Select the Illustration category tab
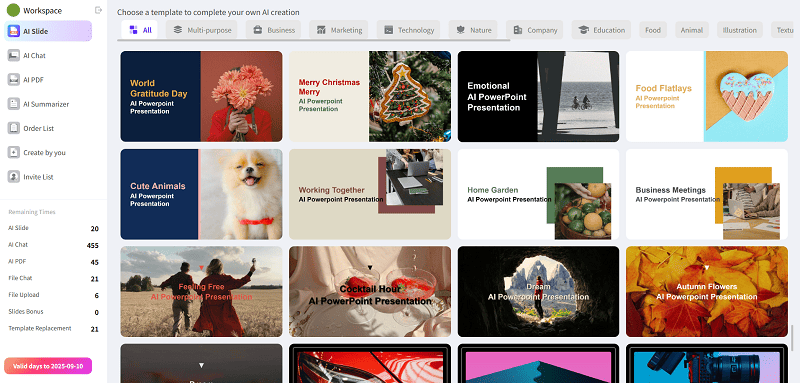 (x=739, y=30)
